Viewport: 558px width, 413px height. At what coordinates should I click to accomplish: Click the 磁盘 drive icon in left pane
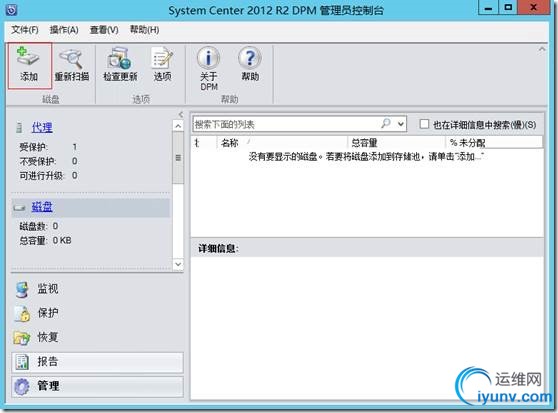click(x=20, y=207)
